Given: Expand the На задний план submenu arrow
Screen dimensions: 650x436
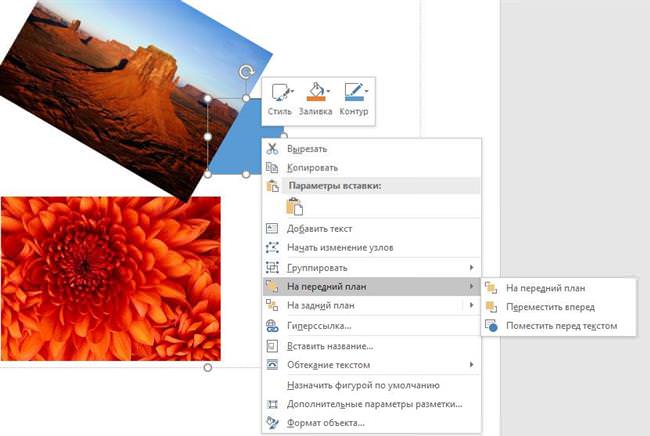Looking at the screenshot, I should click(x=471, y=305).
